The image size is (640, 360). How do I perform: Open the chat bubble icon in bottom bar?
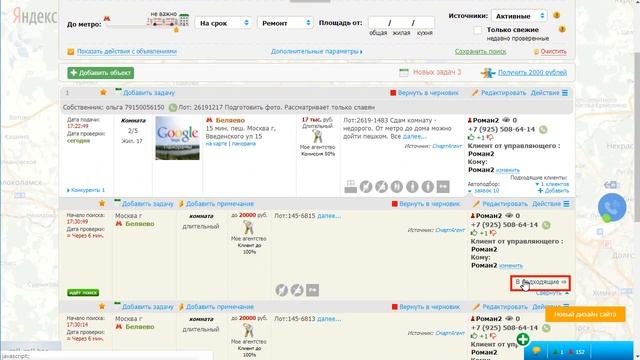pos(537,351)
